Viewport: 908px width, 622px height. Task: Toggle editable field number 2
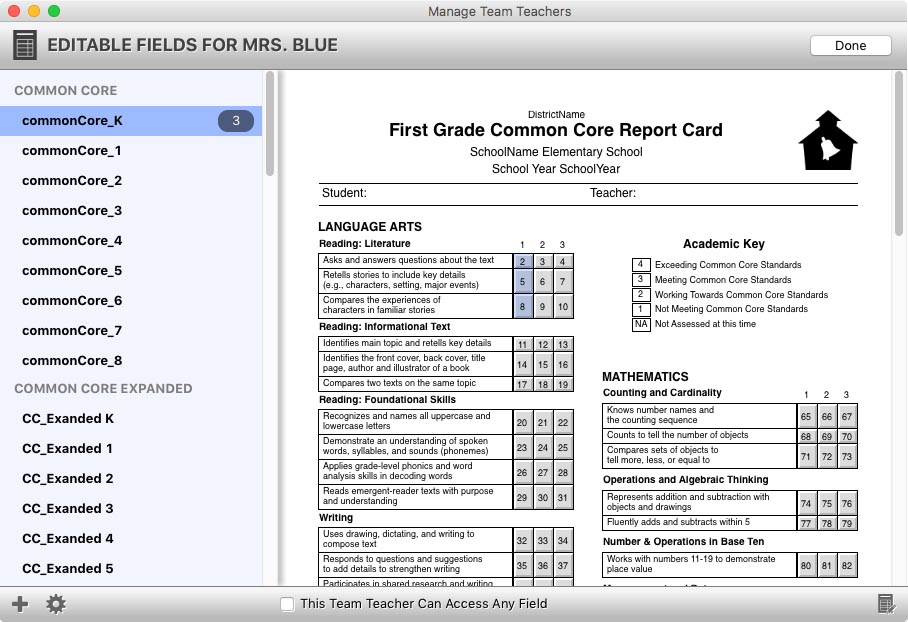(522, 261)
